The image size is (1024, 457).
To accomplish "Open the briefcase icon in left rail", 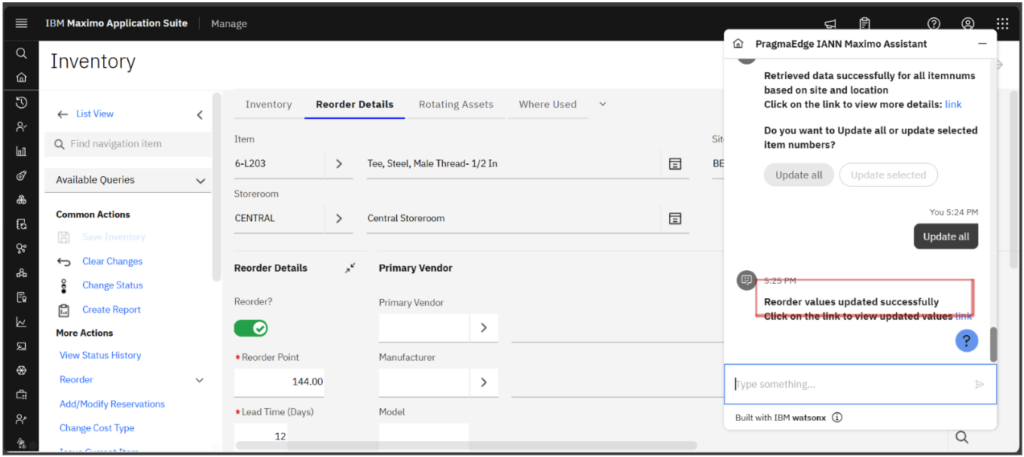I will [21, 394].
